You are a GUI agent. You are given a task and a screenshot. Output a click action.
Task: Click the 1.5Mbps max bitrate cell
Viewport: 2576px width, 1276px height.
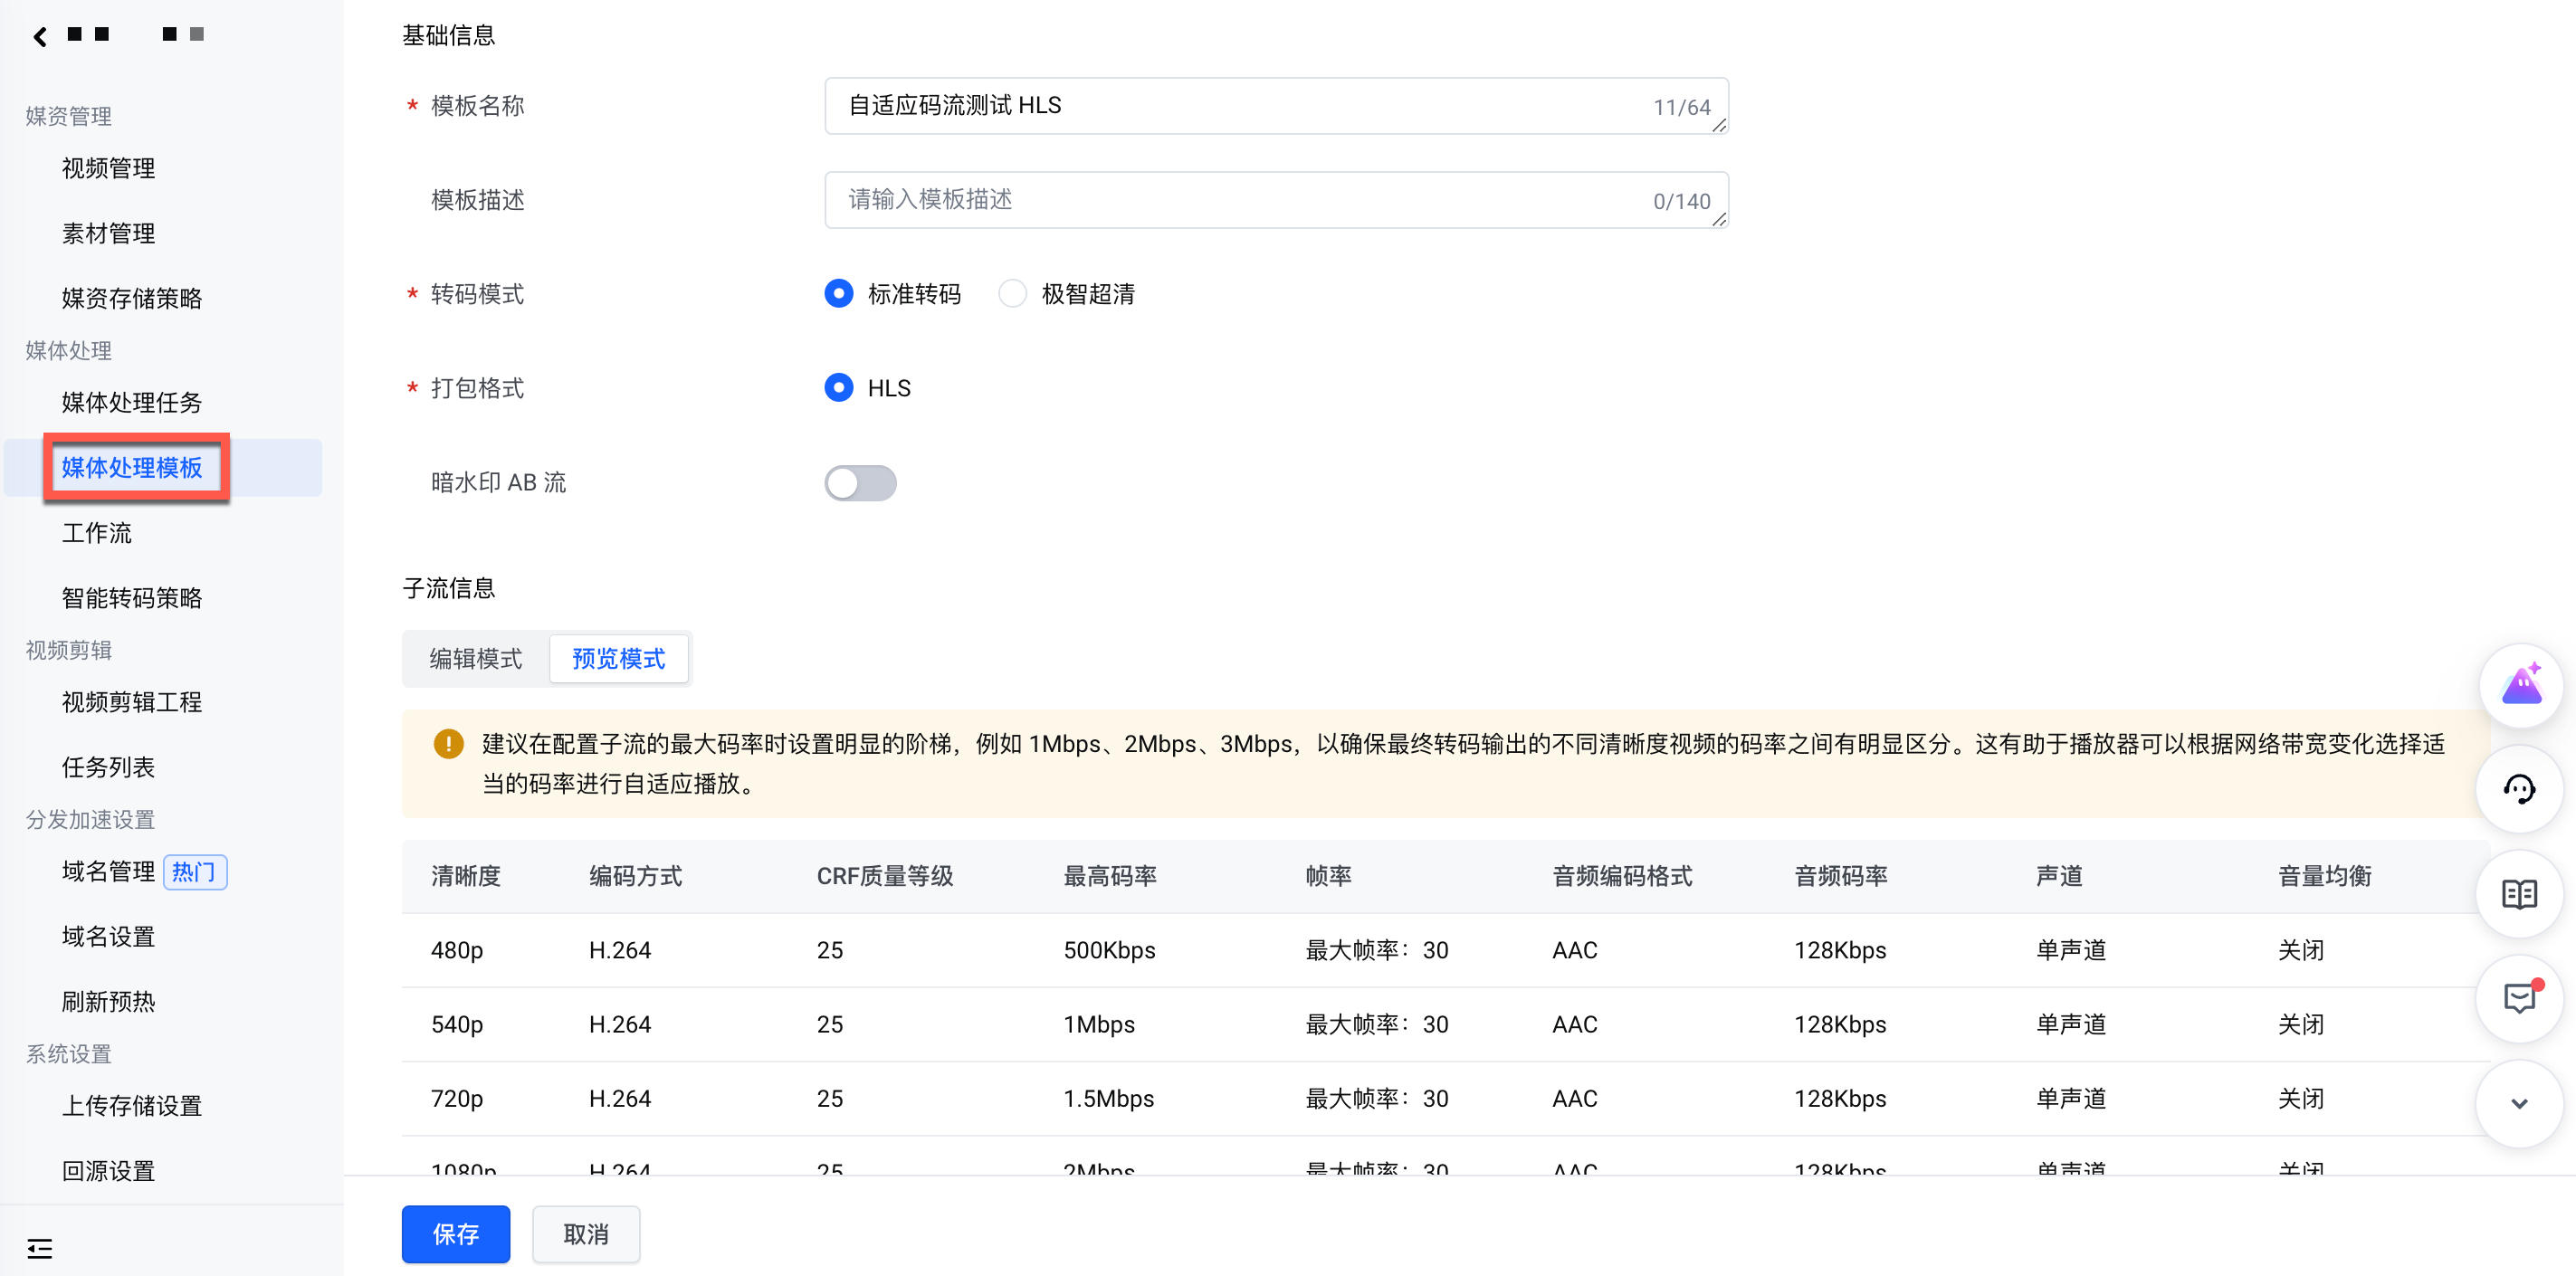(x=1108, y=1098)
